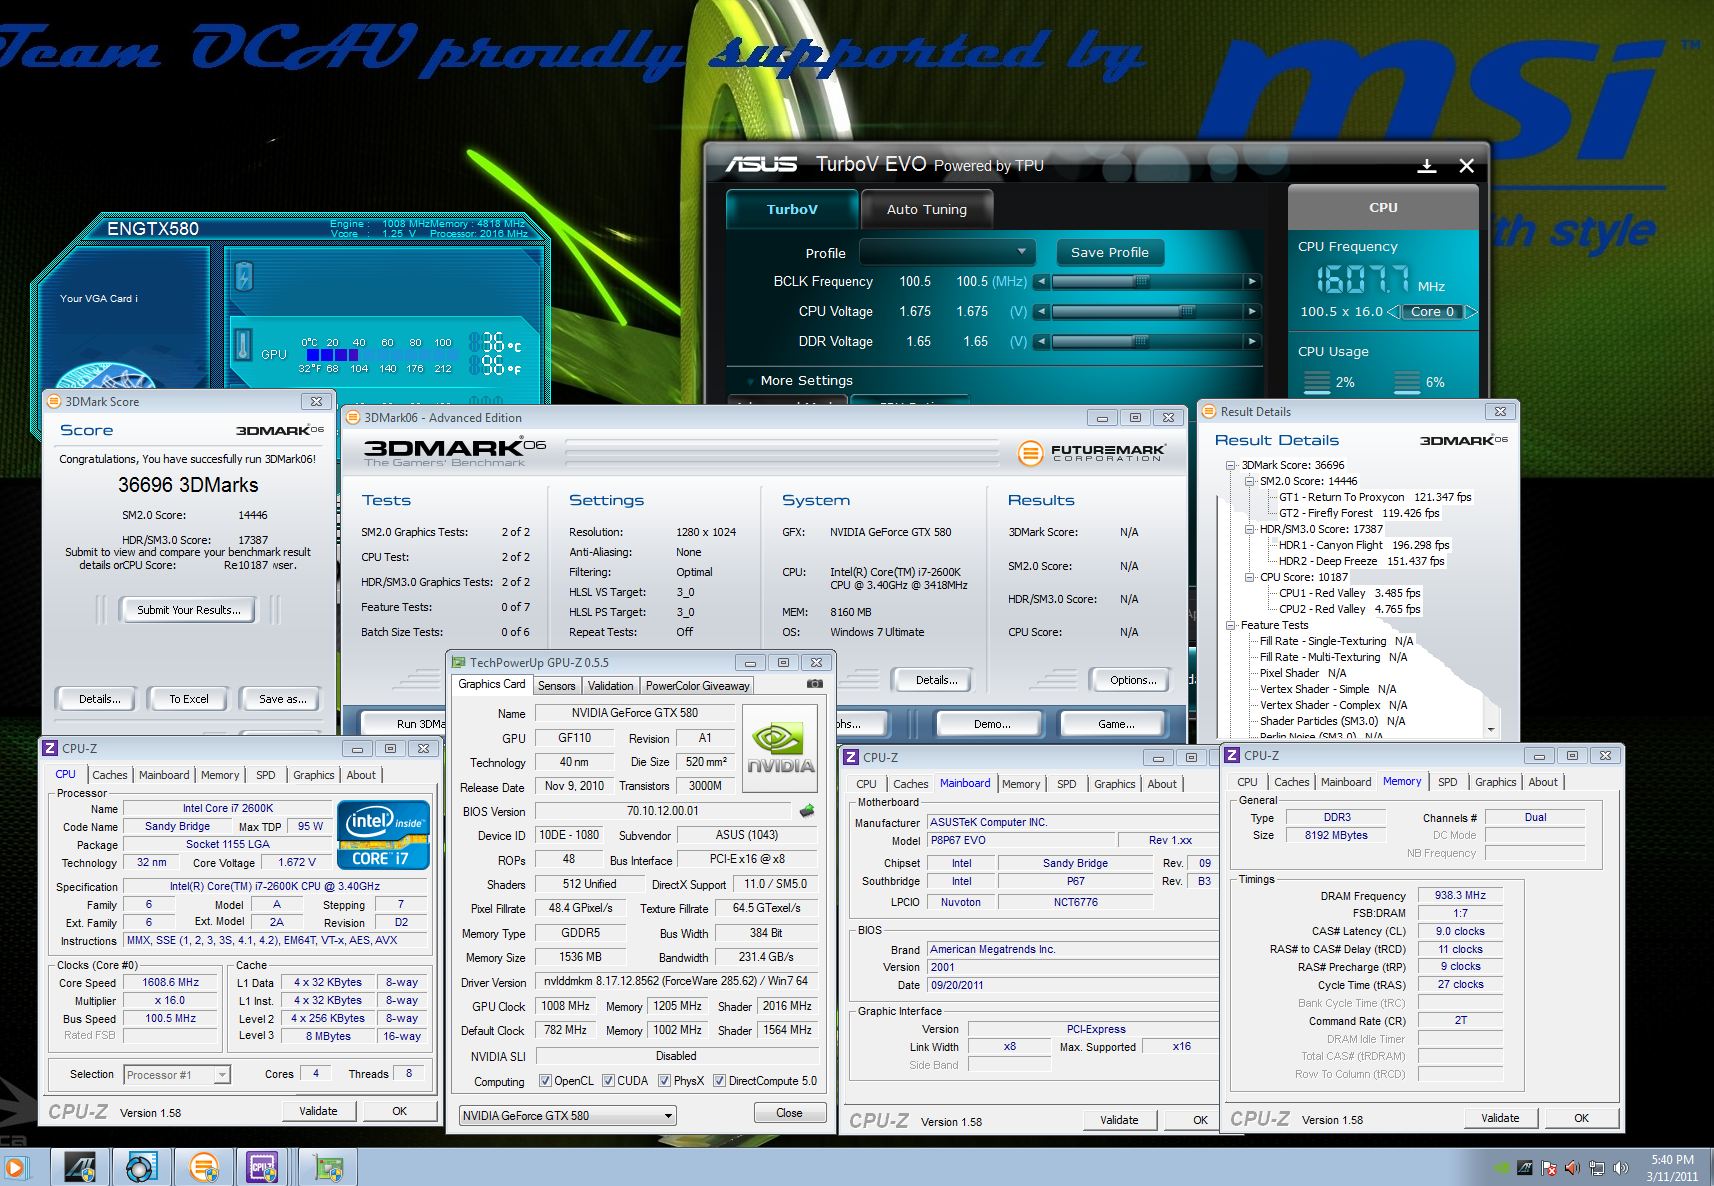Image resolution: width=1714 pixels, height=1186 pixels.
Task: Open taskbar clock 5:40 PM
Action: coord(1672,1168)
